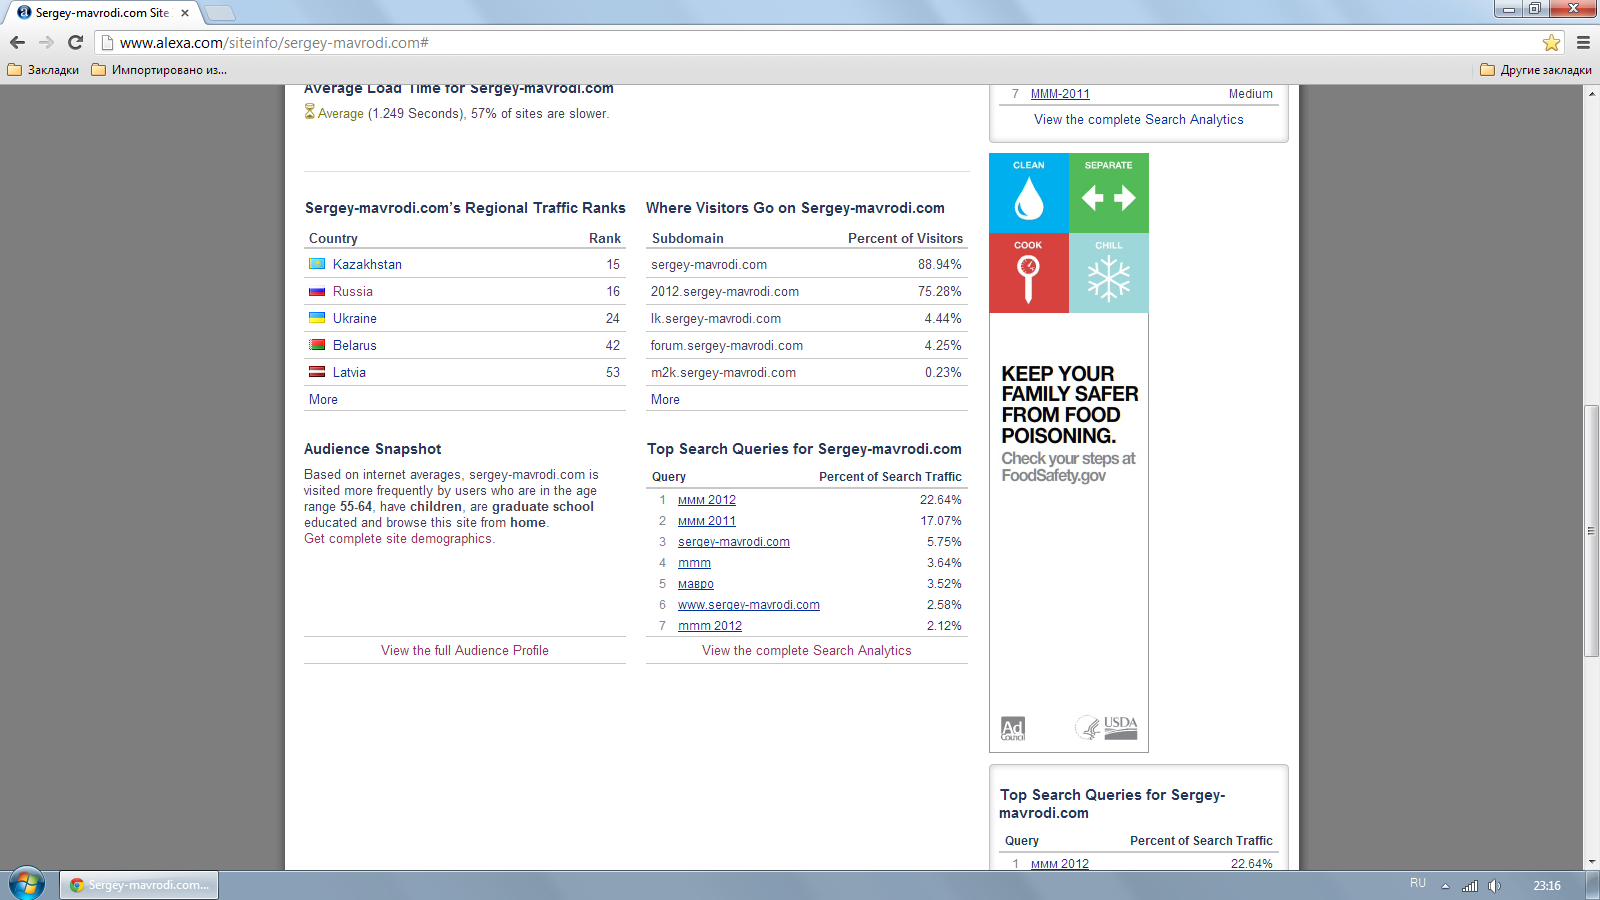Click the CHILL snowflake ad tile

pos(1109,273)
